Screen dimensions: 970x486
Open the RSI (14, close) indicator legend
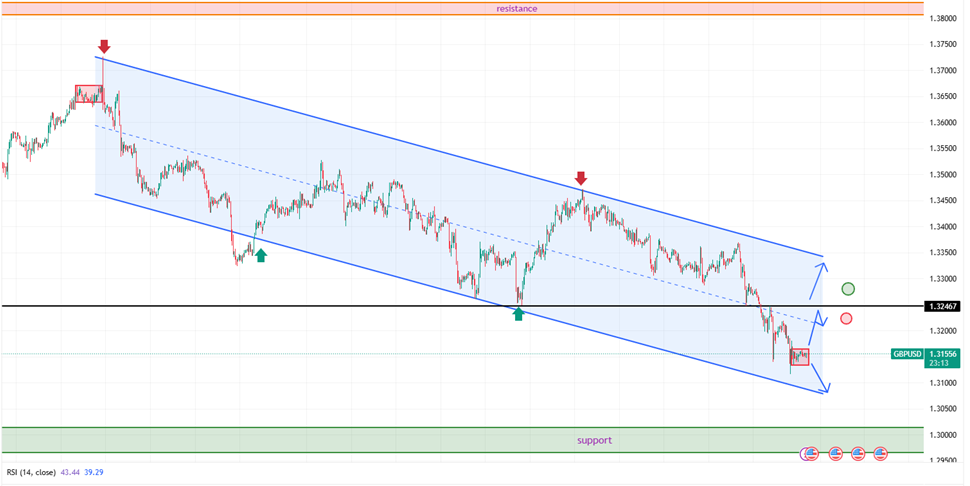click(31, 471)
